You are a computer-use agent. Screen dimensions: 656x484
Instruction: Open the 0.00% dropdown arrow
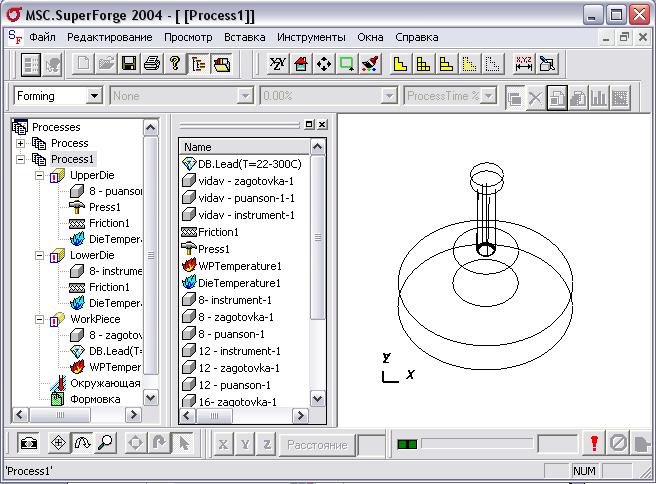tap(389, 96)
